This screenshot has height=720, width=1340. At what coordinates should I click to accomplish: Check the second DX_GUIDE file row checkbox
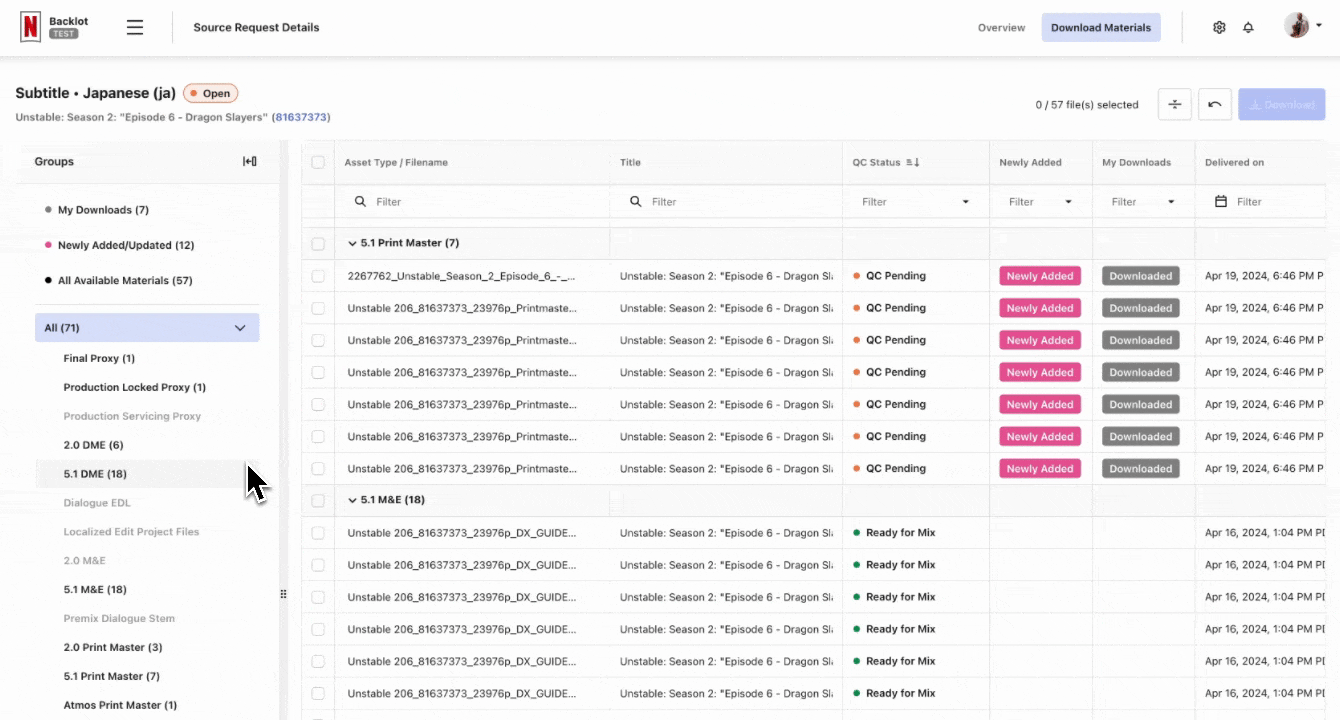coord(318,565)
